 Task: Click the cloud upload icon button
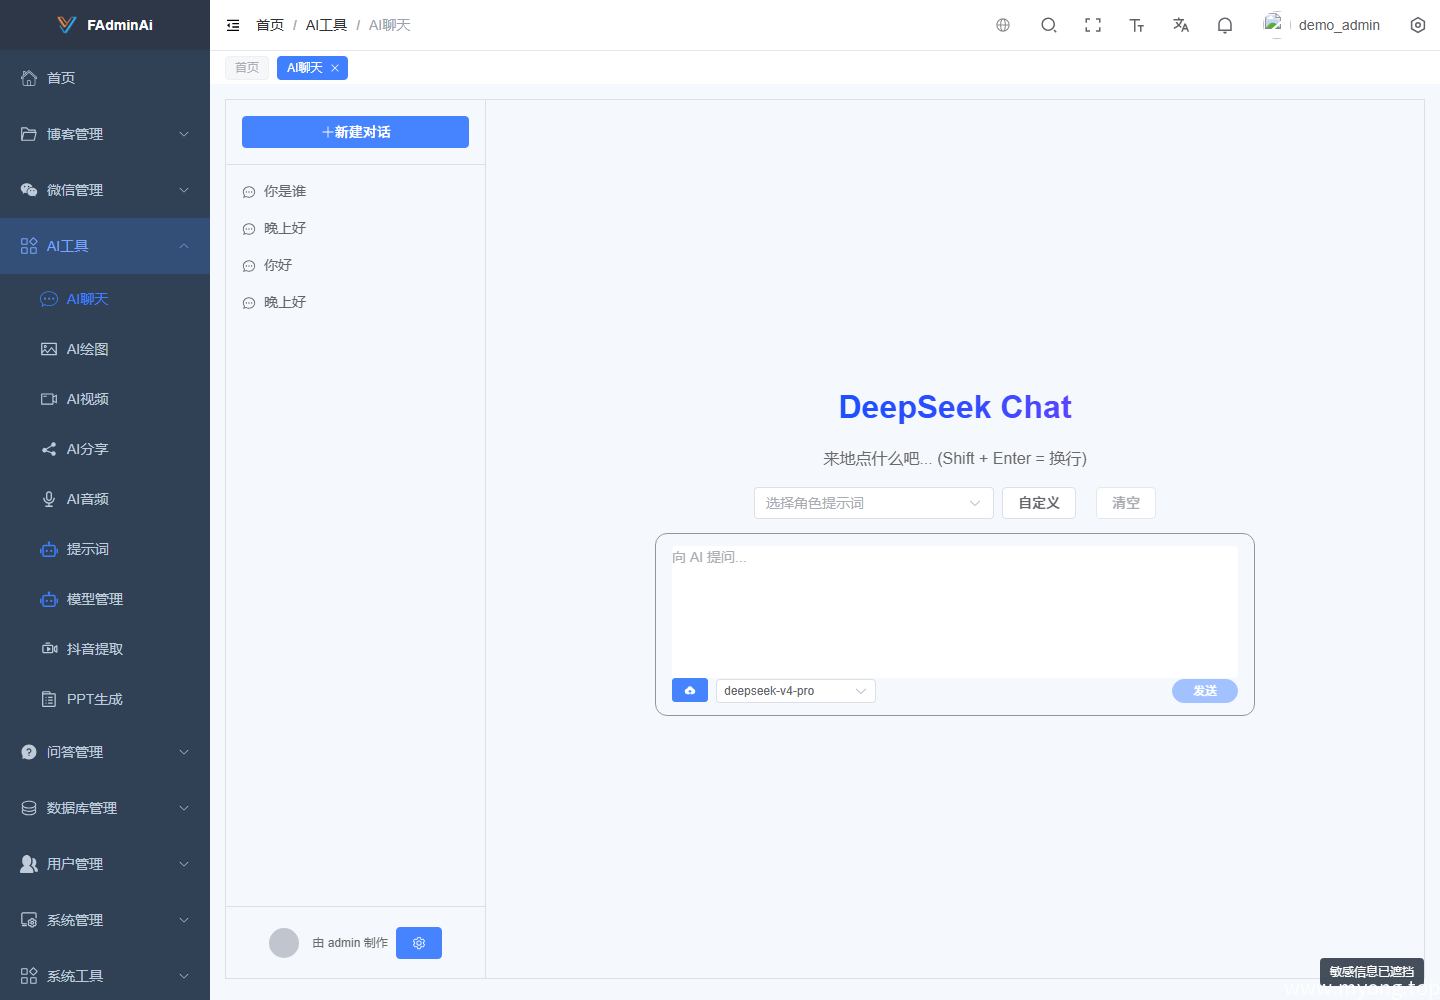[x=690, y=690]
